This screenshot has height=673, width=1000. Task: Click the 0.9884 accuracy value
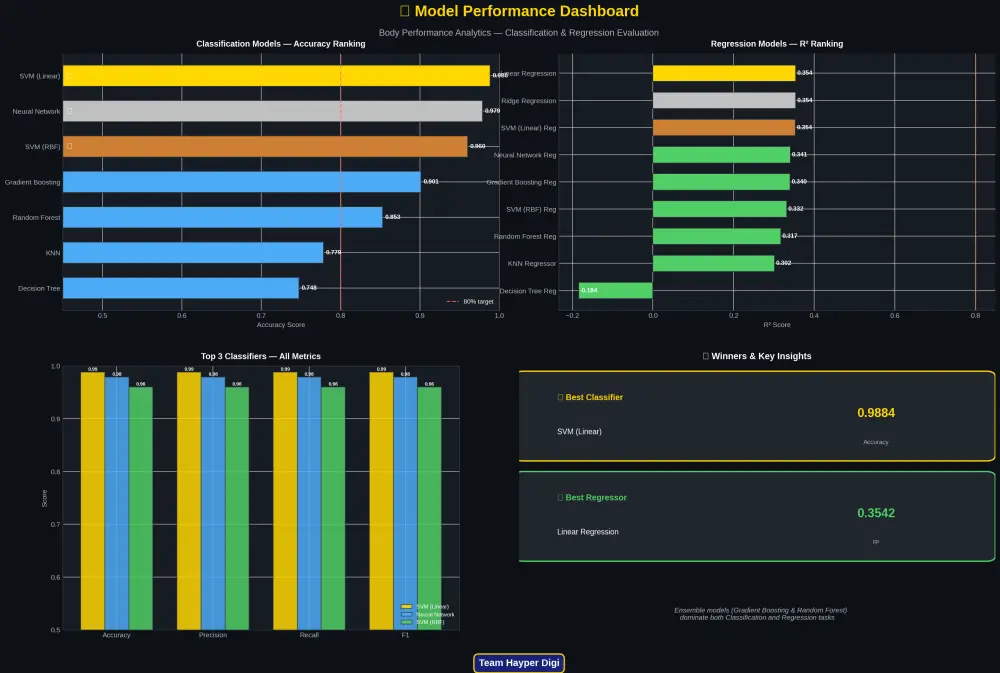click(876, 413)
